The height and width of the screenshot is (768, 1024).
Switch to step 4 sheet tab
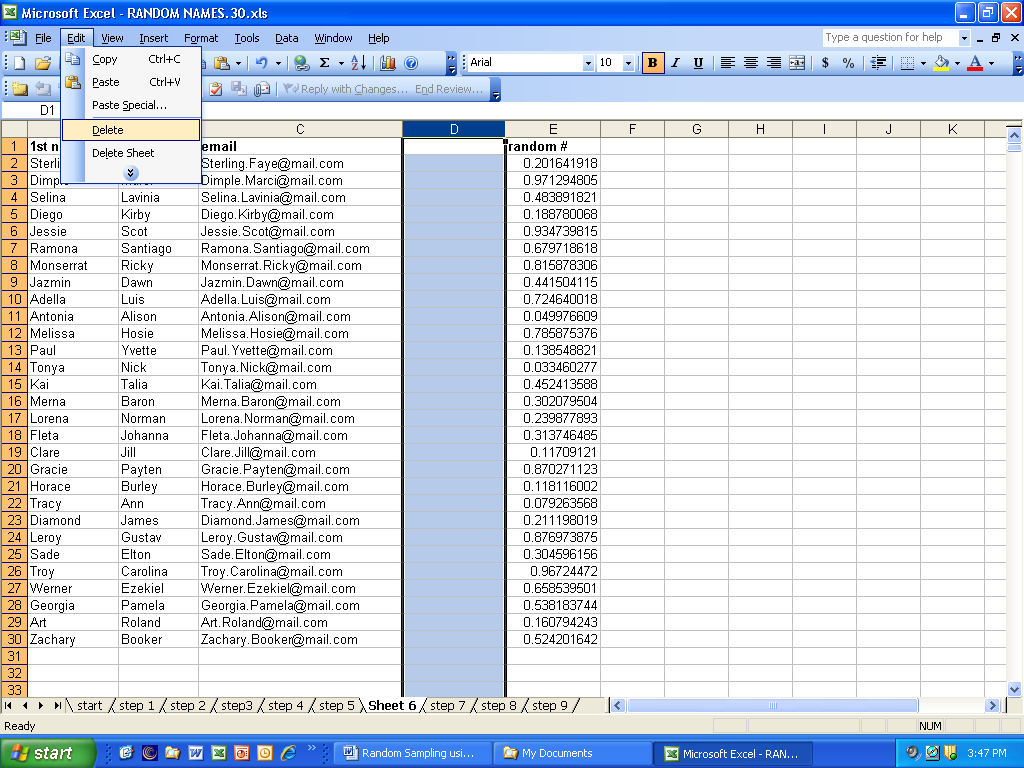tap(285, 705)
